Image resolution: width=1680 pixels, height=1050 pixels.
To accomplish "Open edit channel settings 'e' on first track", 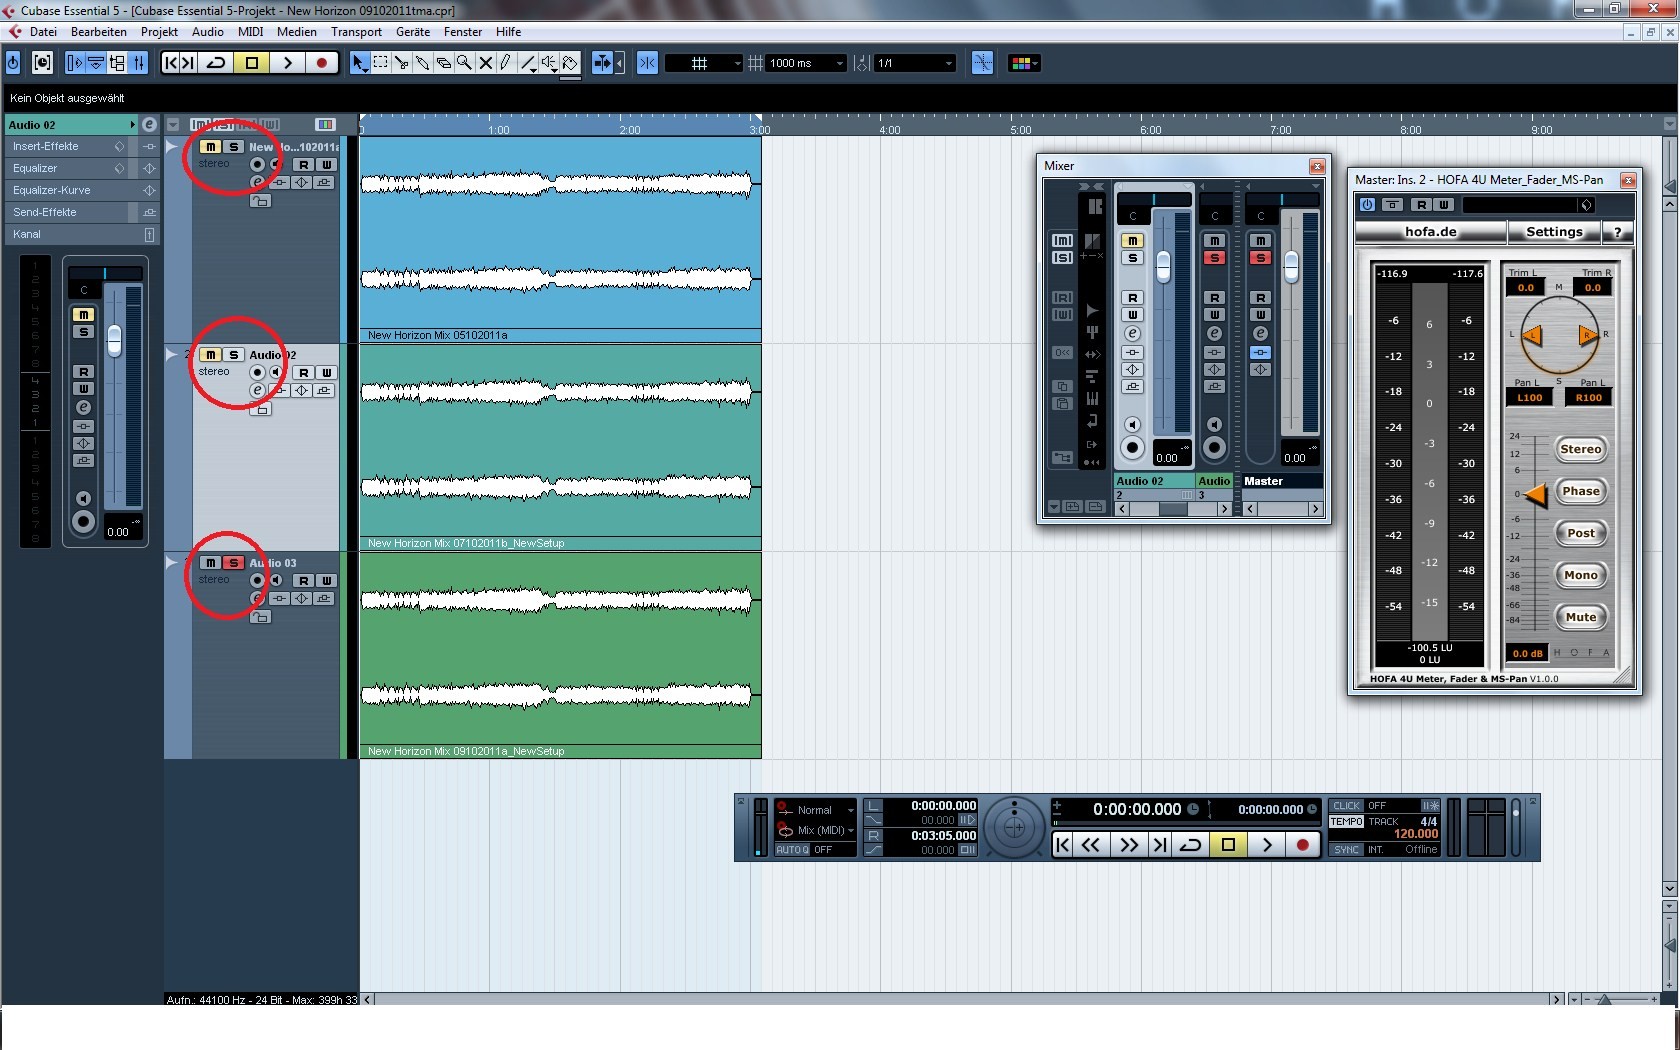I will [x=257, y=182].
